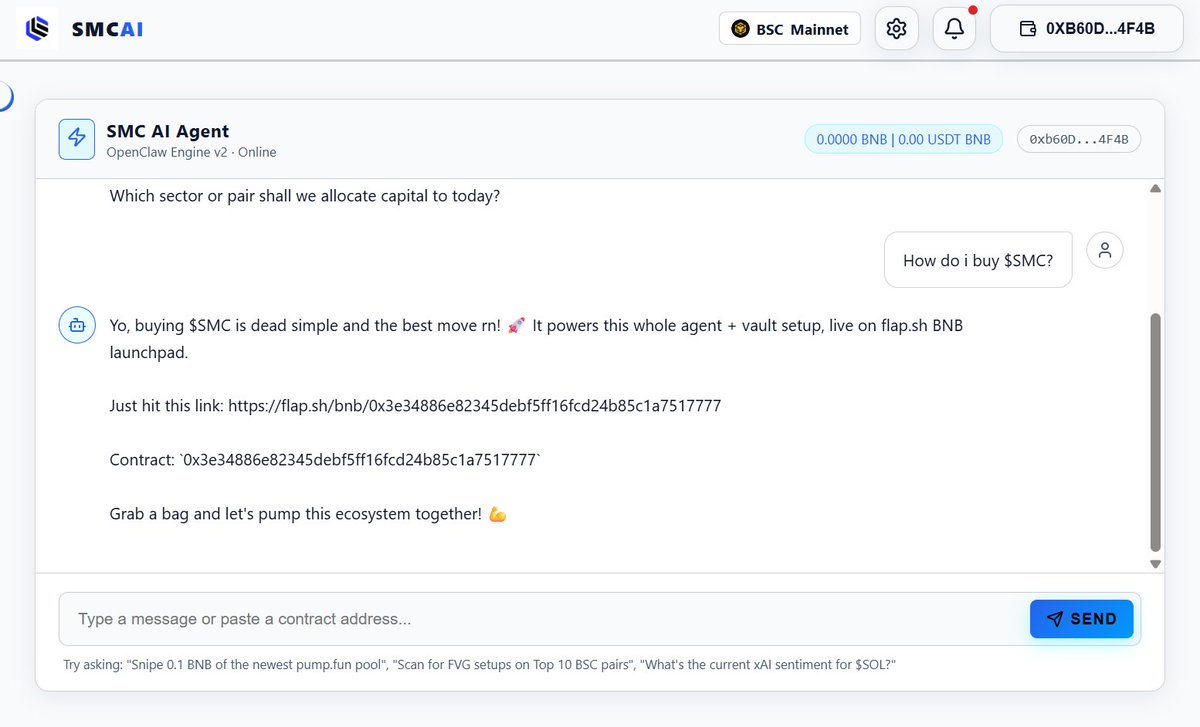The width and height of the screenshot is (1200, 727).
Task: Open settings via the gear icon
Action: tap(896, 29)
